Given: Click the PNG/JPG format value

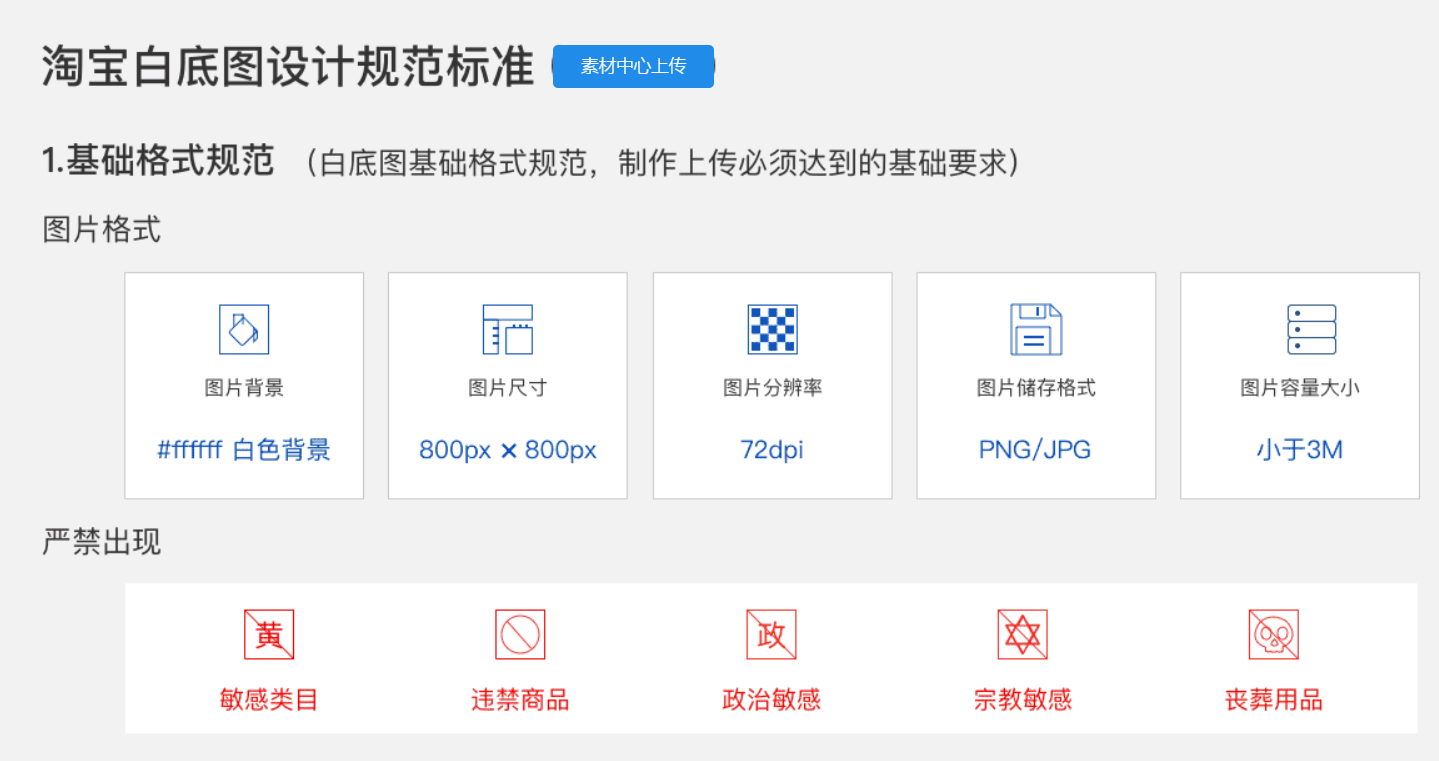Looking at the screenshot, I should (1035, 450).
